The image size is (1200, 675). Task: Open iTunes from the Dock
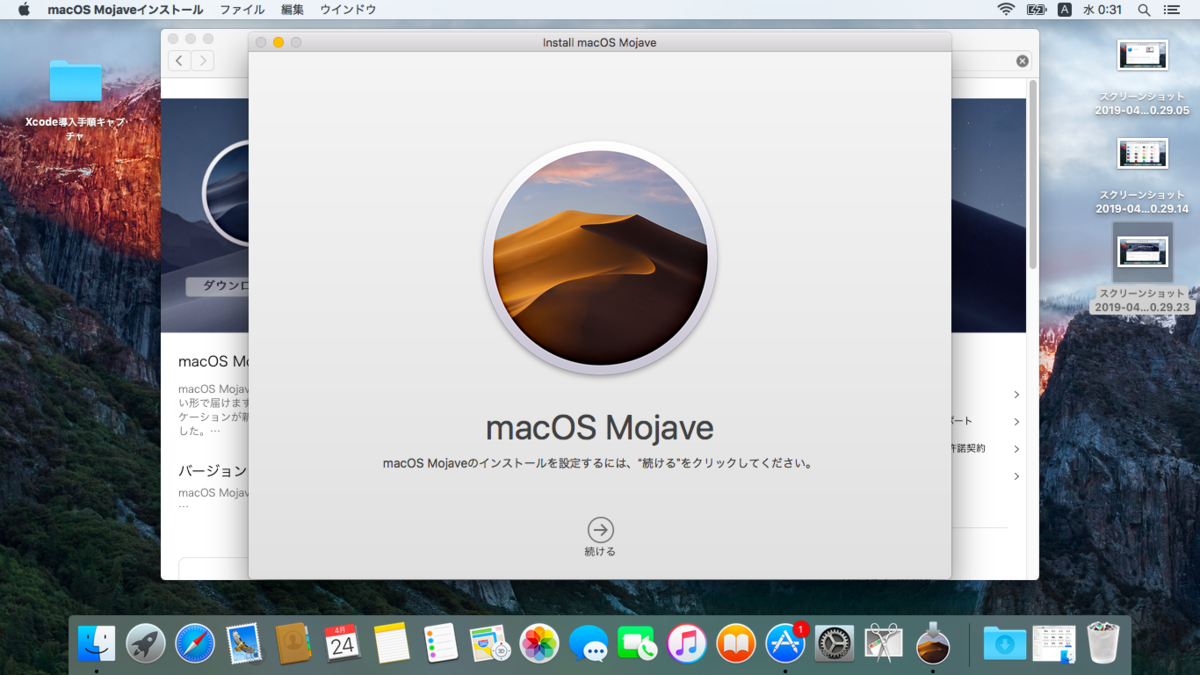pyautogui.click(x=686, y=644)
